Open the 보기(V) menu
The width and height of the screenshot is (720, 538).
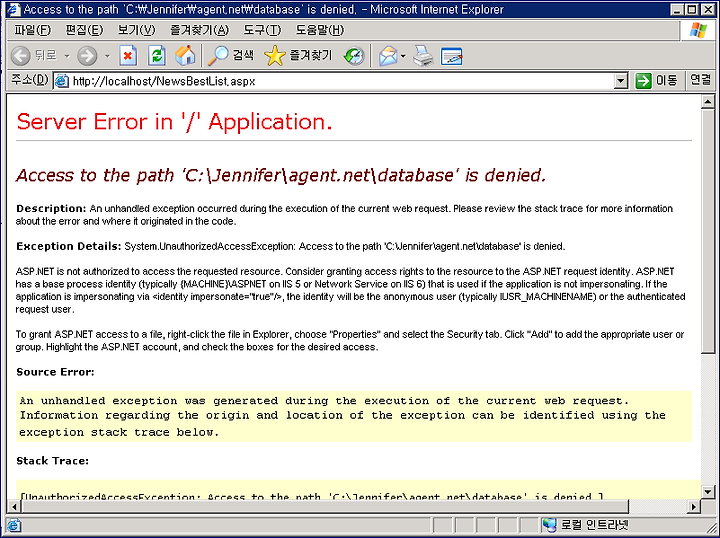pyautogui.click(x=136, y=30)
